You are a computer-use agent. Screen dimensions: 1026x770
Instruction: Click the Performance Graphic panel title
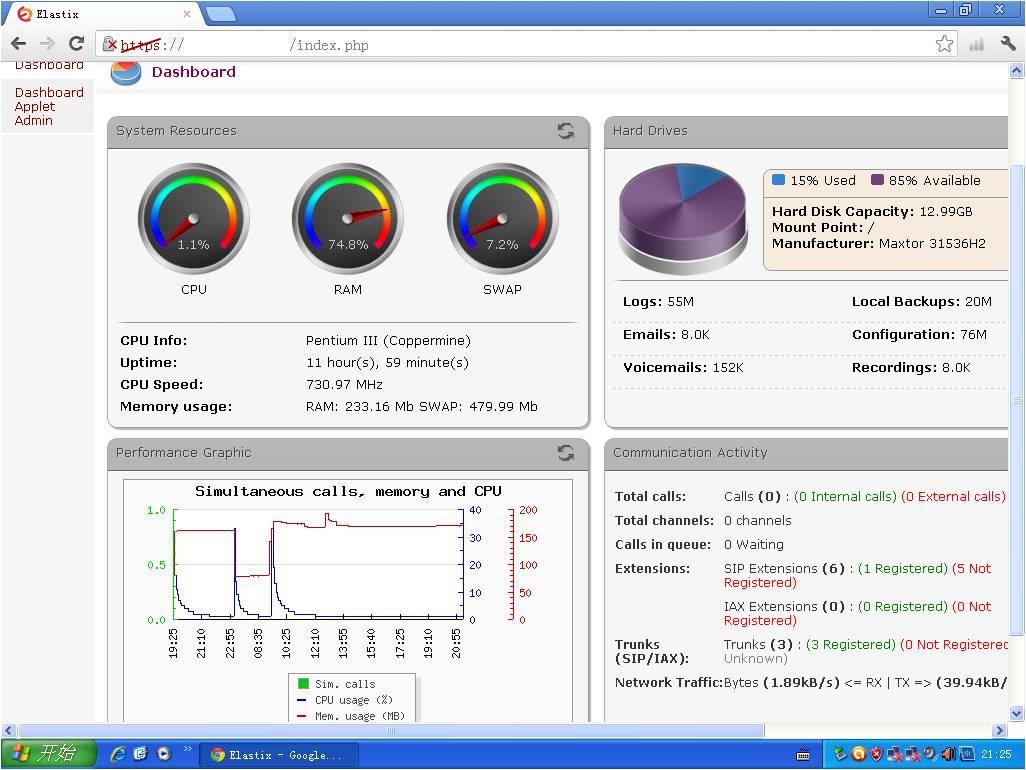point(183,452)
